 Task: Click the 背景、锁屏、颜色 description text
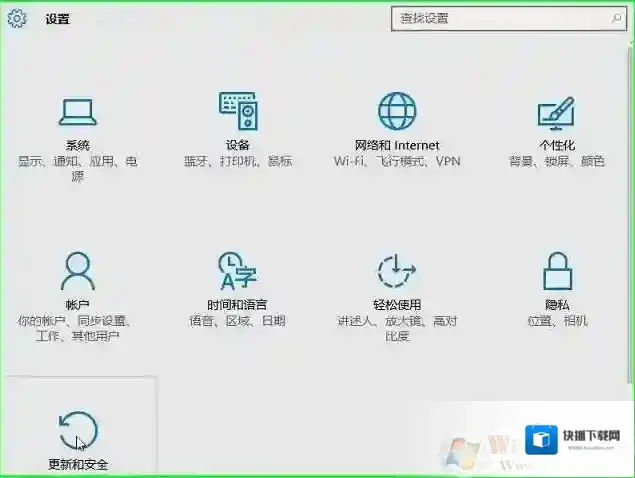tap(557, 161)
